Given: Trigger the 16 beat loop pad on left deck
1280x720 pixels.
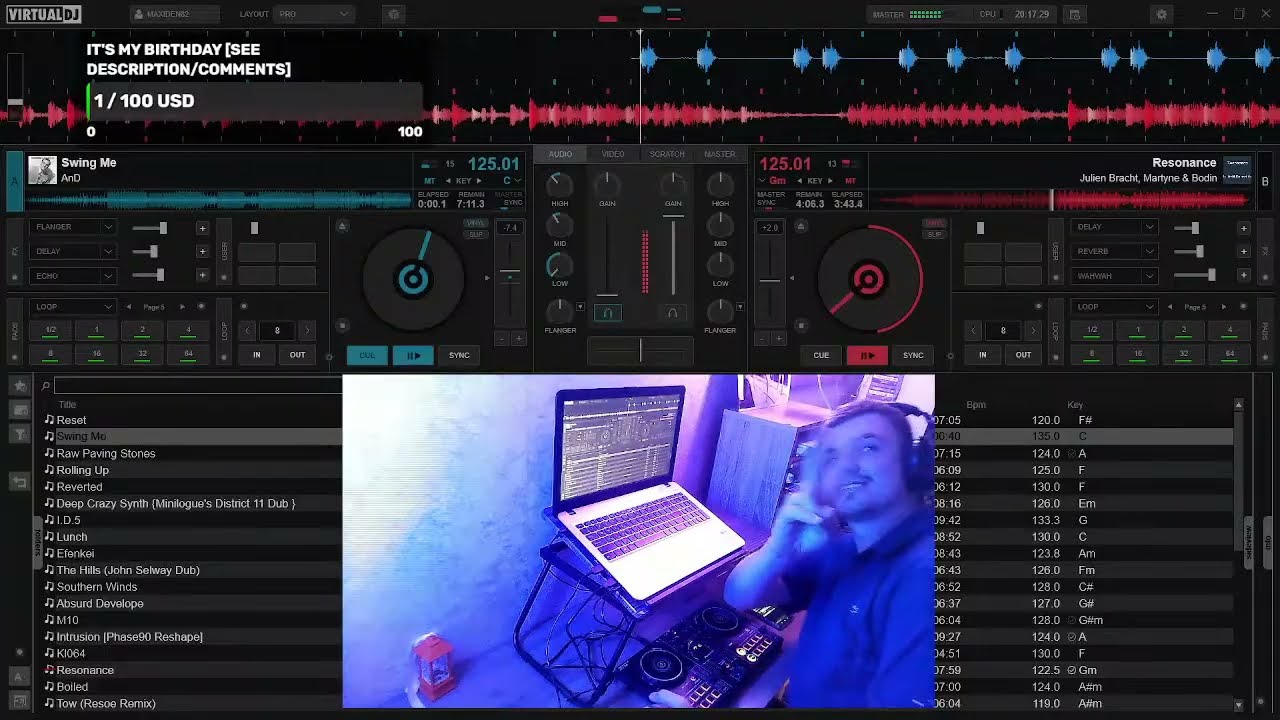Looking at the screenshot, I should pyautogui.click(x=97, y=354).
